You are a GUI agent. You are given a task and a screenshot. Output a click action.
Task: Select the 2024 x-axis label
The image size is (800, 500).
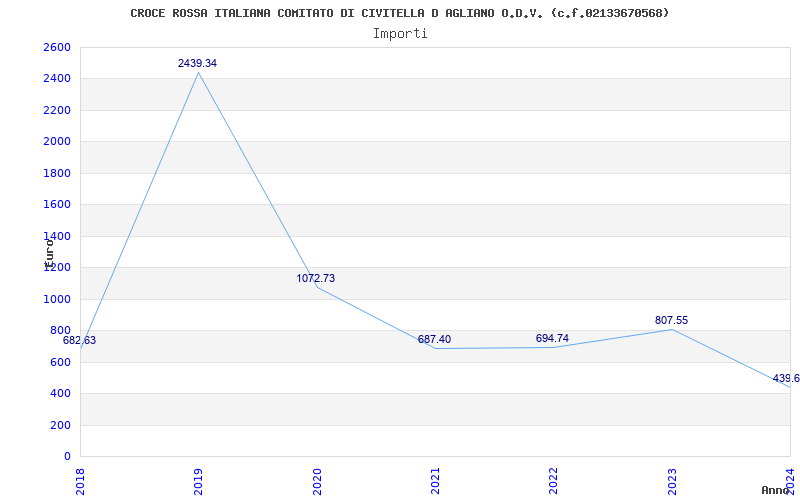coord(790,481)
